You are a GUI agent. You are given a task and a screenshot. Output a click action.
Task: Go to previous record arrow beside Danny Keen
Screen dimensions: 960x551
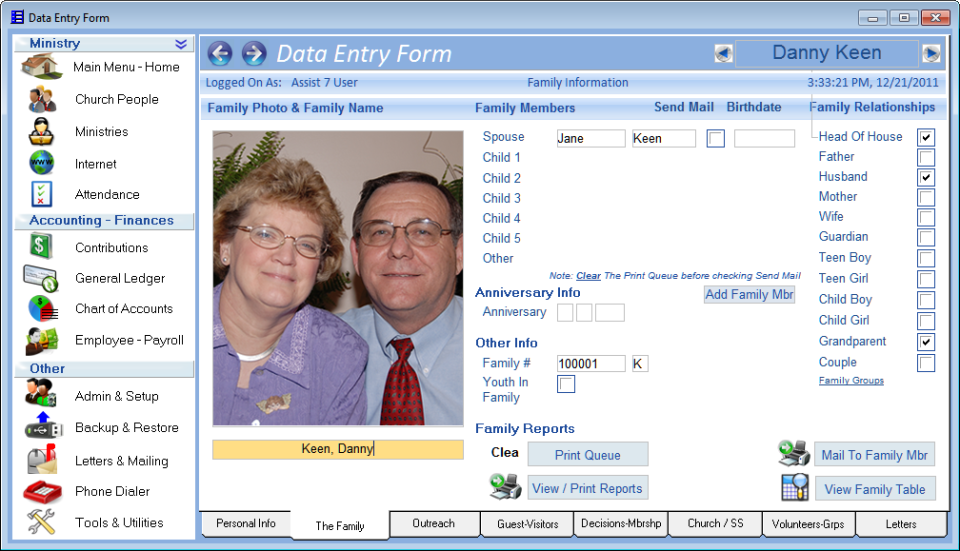[x=723, y=54]
